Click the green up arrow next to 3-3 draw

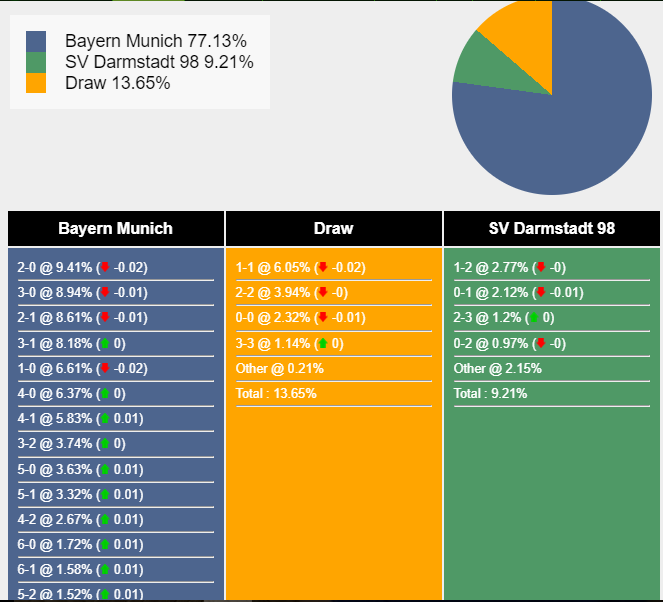click(x=323, y=343)
